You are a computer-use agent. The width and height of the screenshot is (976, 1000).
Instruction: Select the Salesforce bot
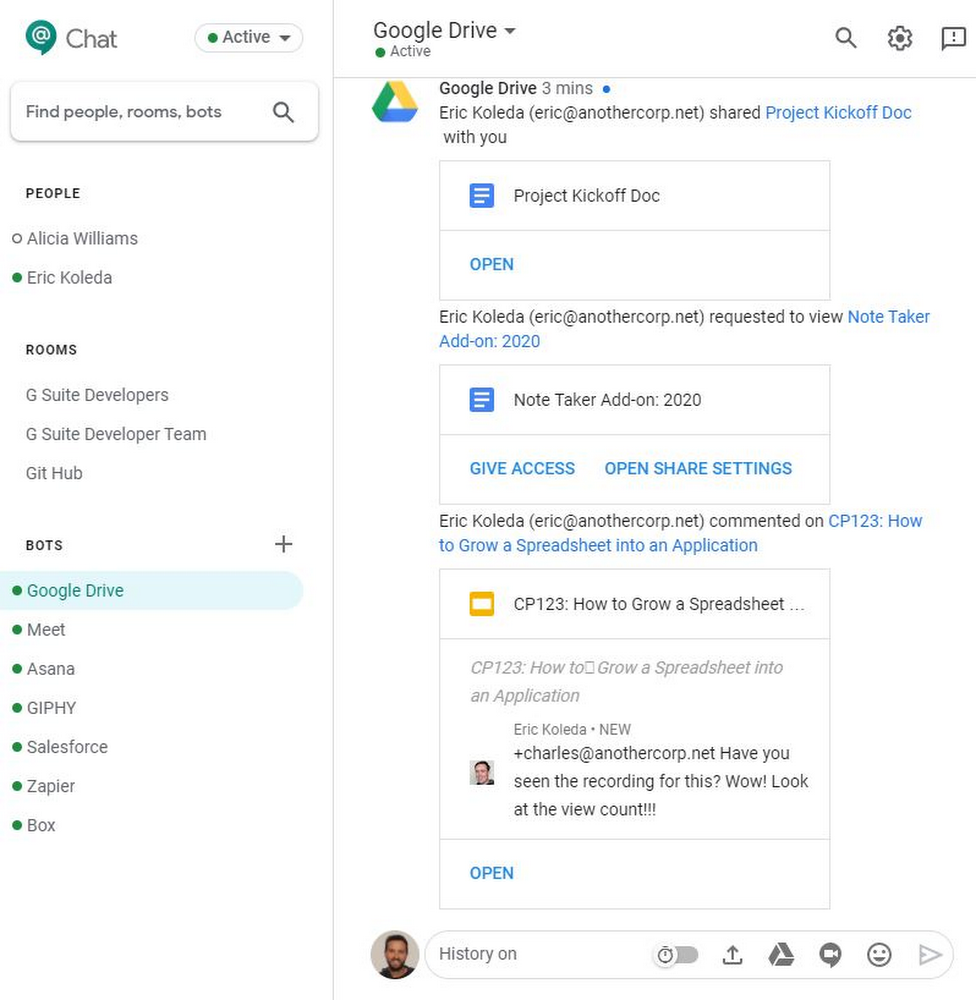[67, 747]
